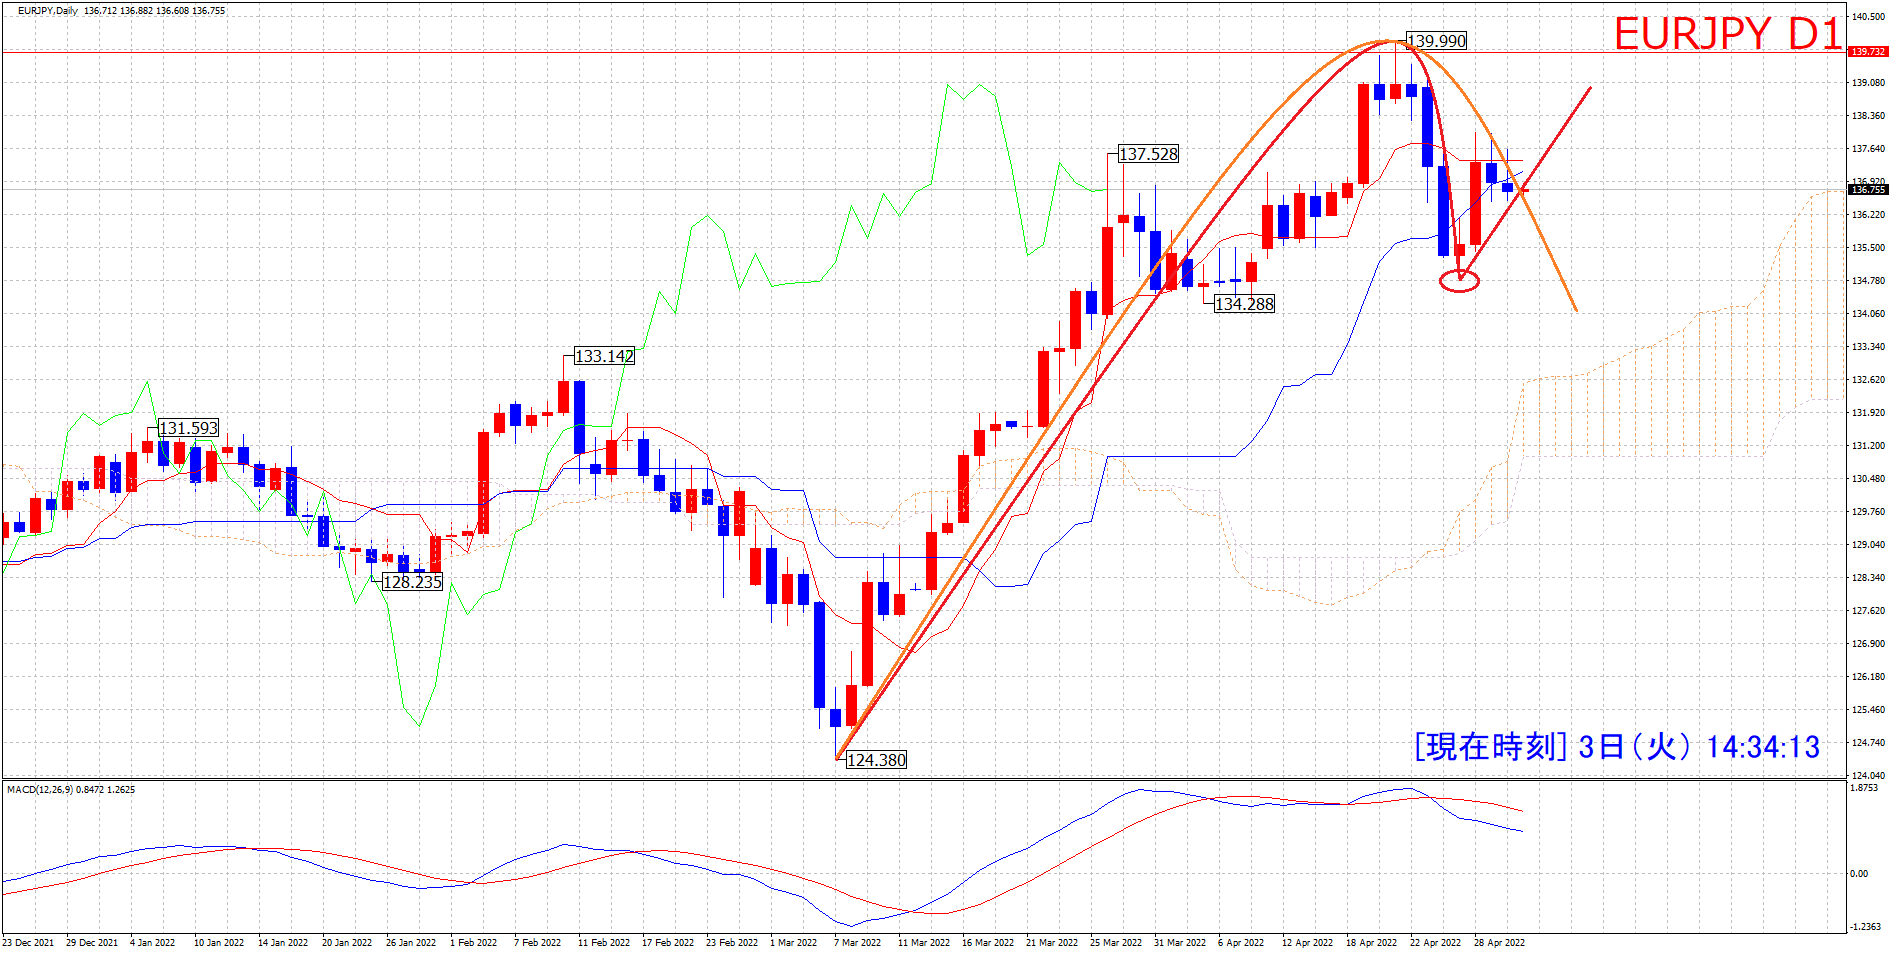Select the 134.288 price label
The image size is (1892, 954).
[x=1244, y=304]
